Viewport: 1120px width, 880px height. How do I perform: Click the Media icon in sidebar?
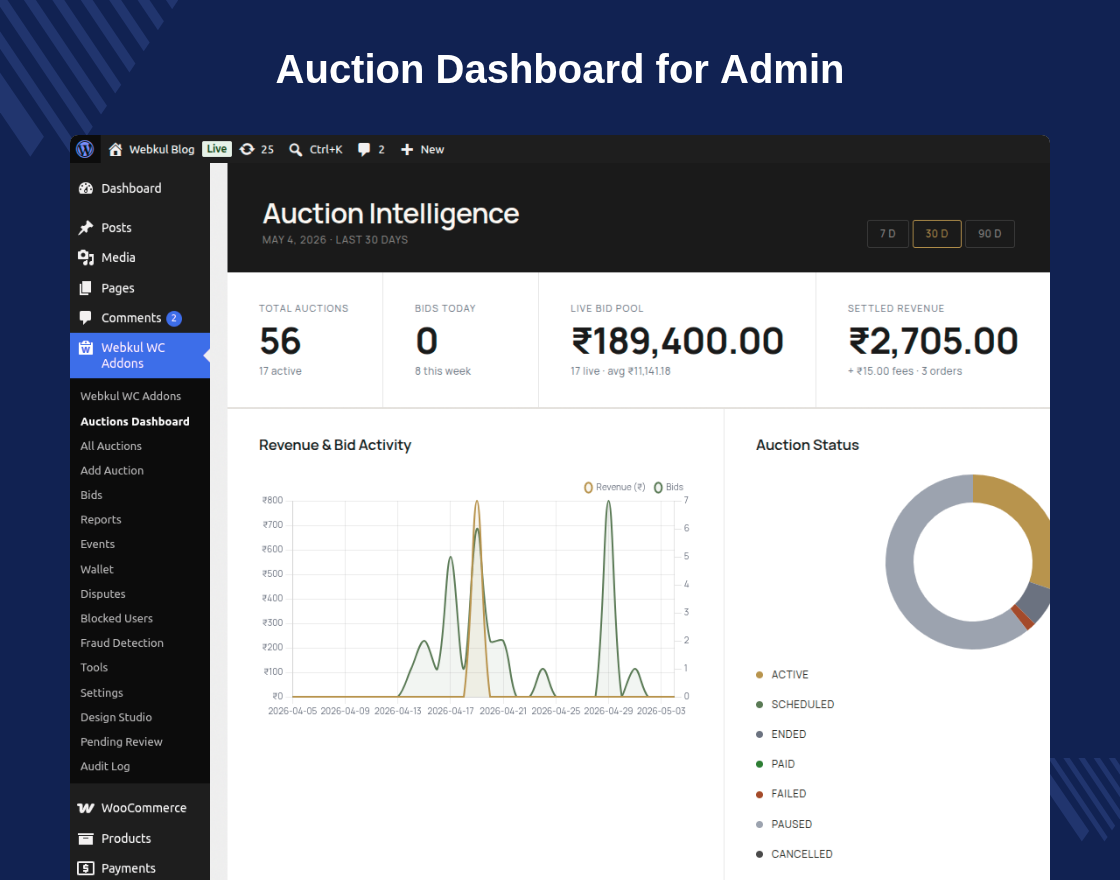pos(86,258)
